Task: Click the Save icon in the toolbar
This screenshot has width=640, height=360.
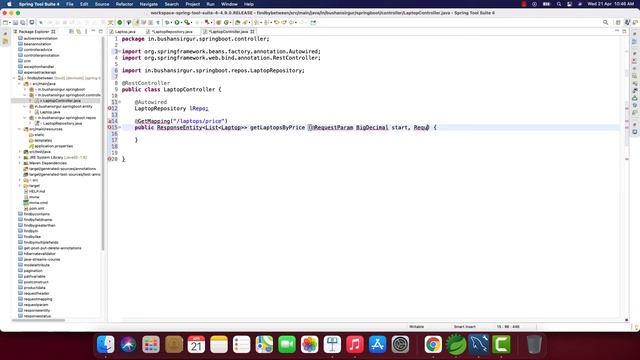Action: (x=16, y=22)
